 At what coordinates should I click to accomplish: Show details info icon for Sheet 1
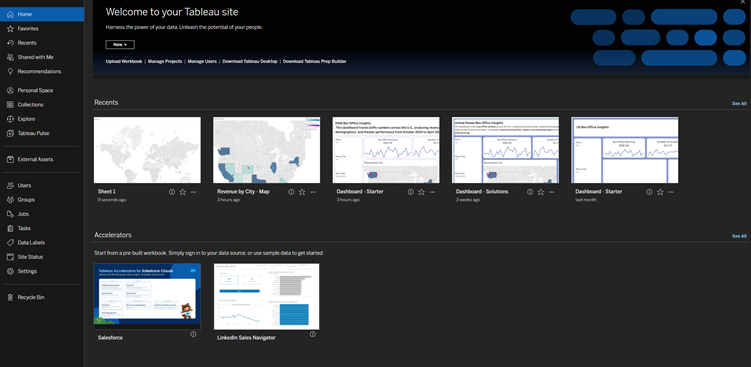[x=171, y=192]
